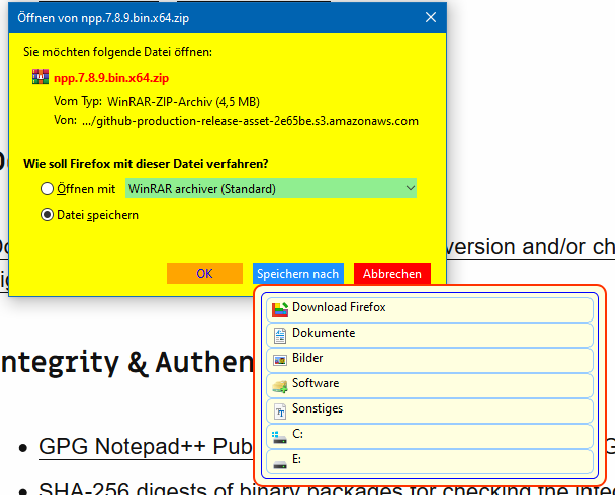This screenshot has height=495, width=615.
Task: Select the 'Datei speichern' radio button
Action: (x=47, y=215)
